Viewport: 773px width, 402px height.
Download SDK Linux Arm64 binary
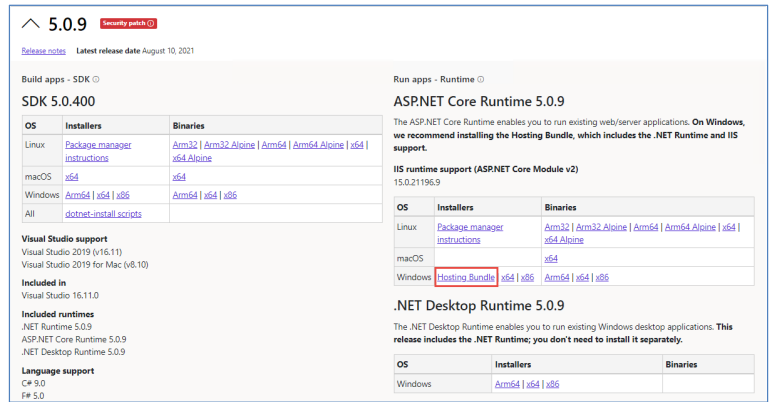[274, 145]
